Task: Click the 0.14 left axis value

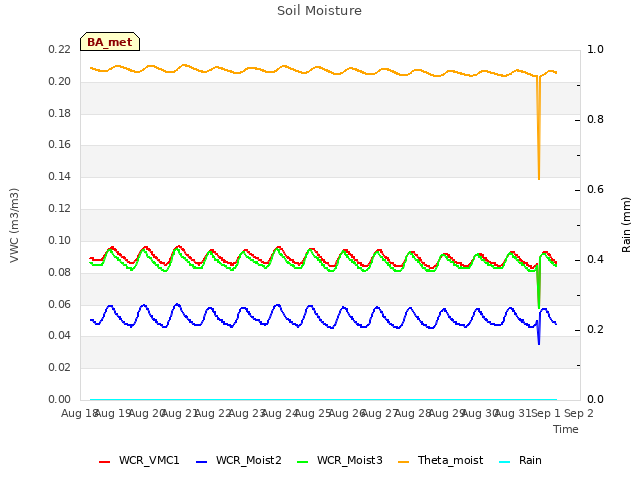Action: pyautogui.click(x=60, y=176)
